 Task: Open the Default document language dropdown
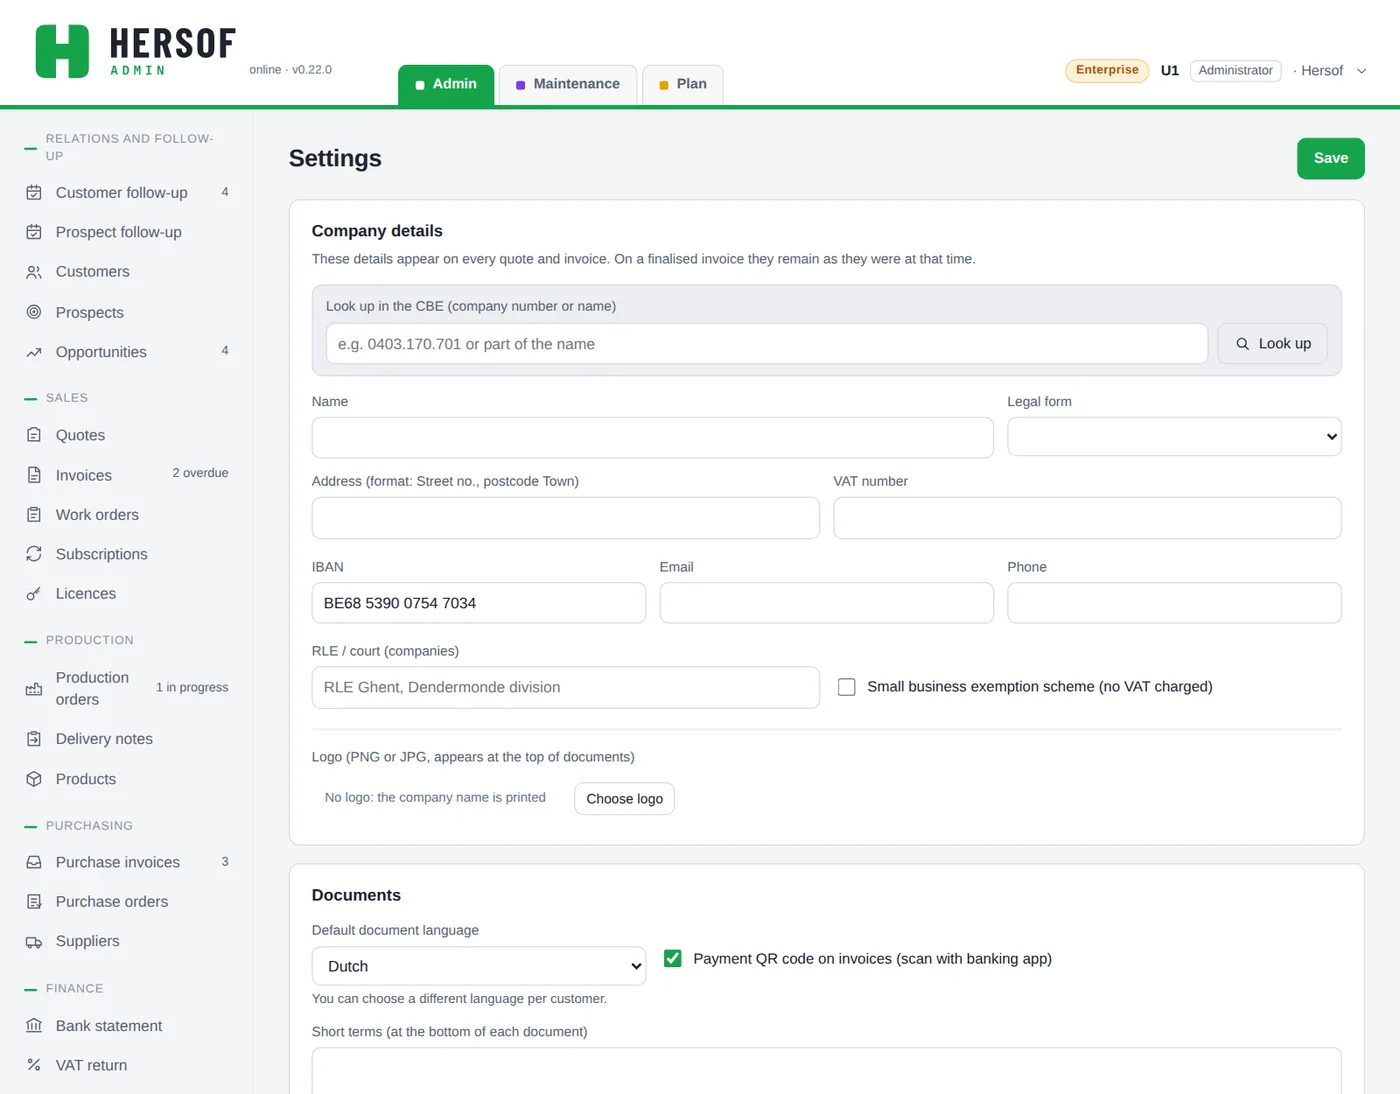(x=479, y=966)
